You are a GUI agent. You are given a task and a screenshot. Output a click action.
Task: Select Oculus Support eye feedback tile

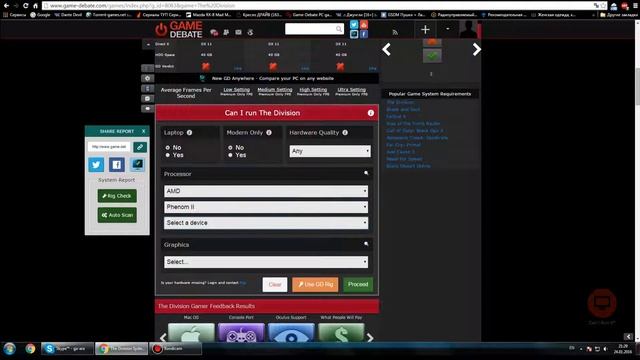pyautogui.click(x=291, y=333)
